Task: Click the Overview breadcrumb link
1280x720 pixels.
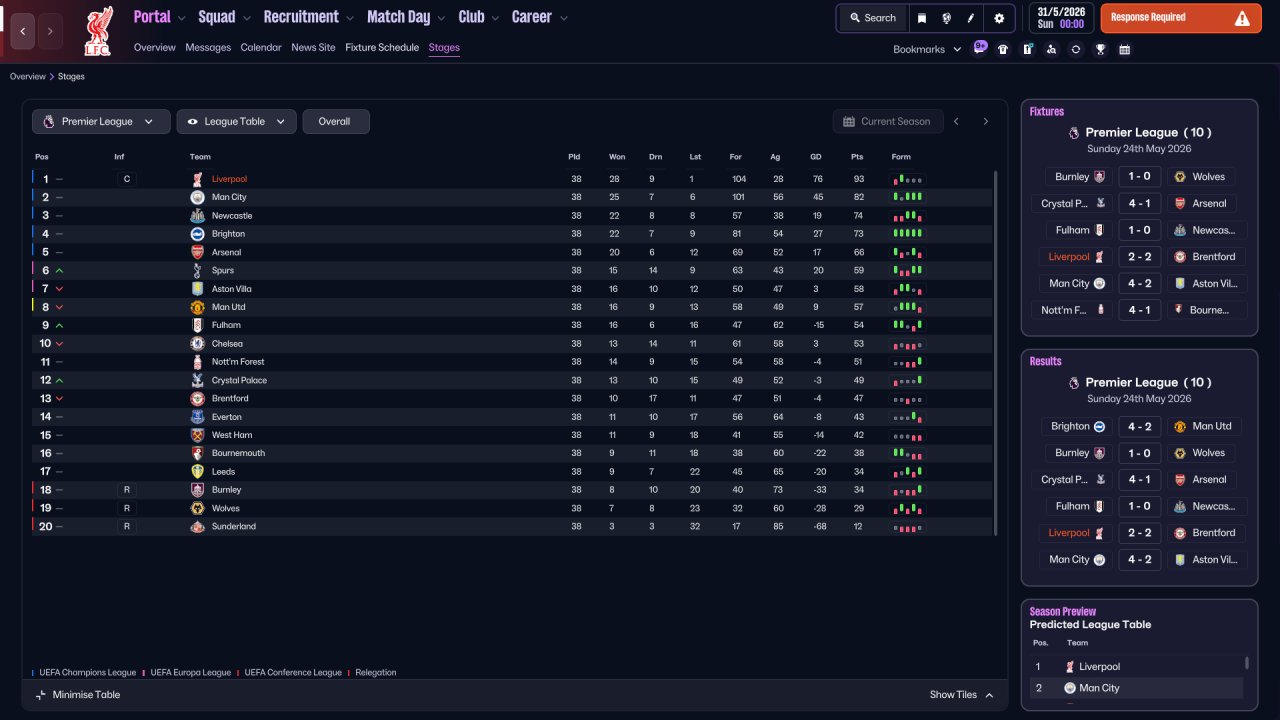Action: click(x=28, y=76)
